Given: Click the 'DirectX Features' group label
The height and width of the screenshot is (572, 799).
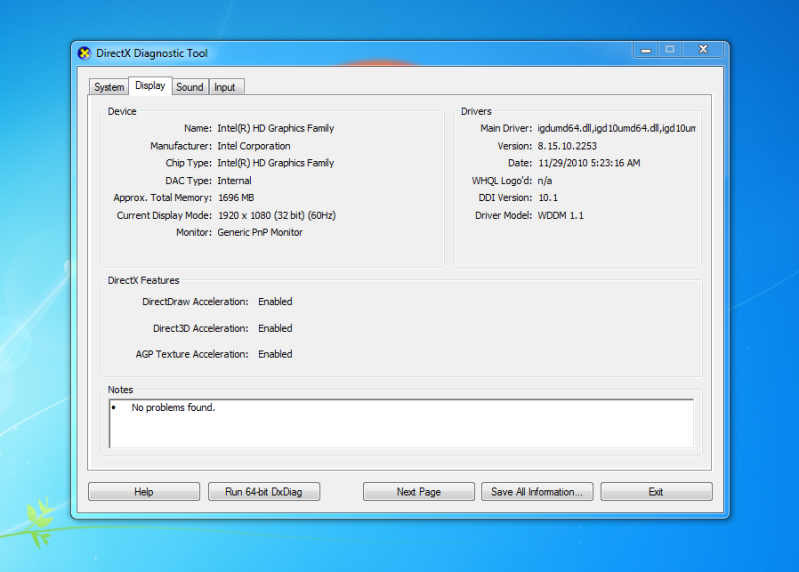Looking at the screenshot, I should 143,281.
